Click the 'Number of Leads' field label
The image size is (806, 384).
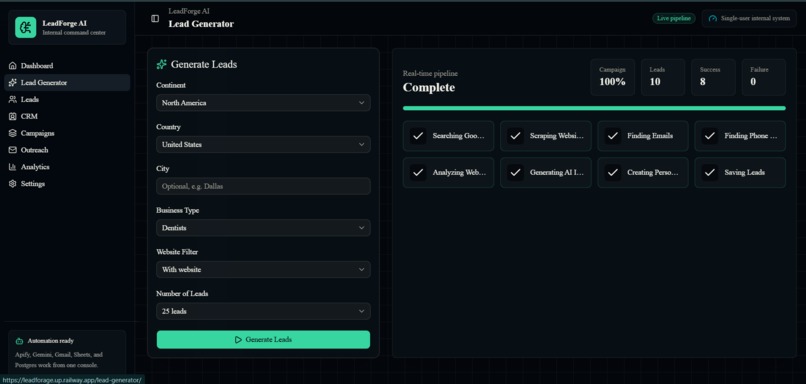click(182, 294)
